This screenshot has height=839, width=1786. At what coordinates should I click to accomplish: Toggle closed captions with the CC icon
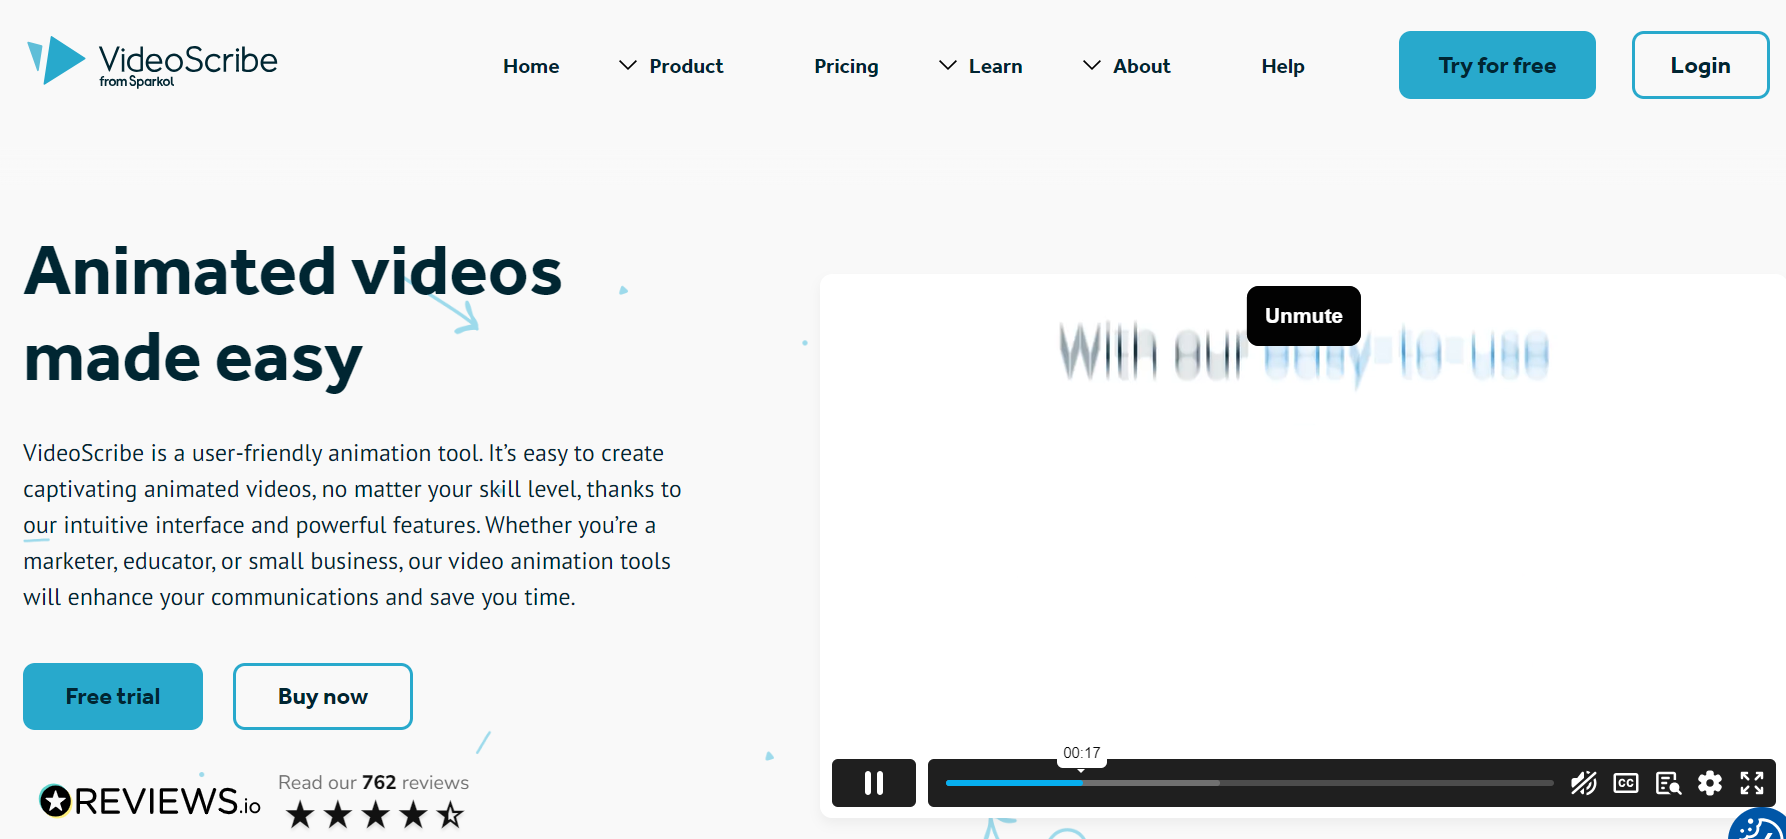(x=1626, y=783)
